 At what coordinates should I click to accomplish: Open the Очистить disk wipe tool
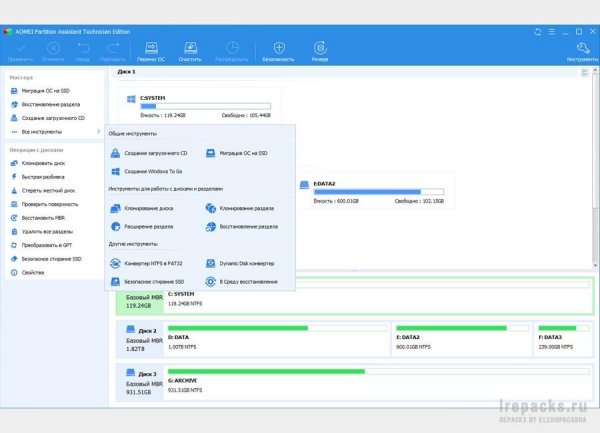(x=190, y=52)
